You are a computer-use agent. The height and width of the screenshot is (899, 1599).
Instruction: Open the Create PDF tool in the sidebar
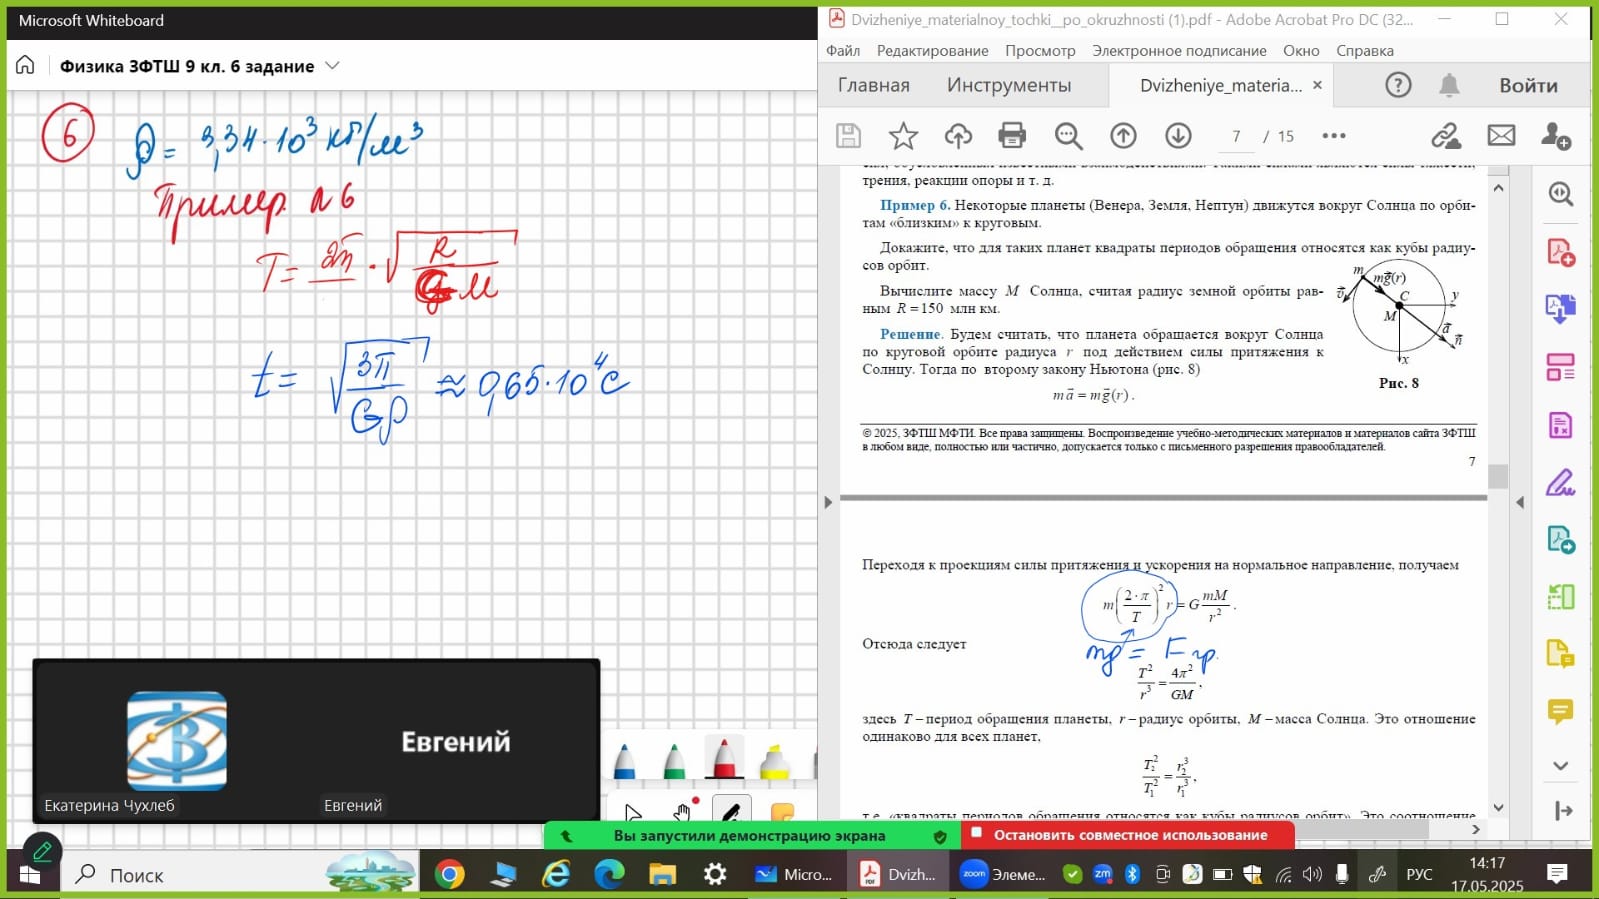(x=1560, y=252)
